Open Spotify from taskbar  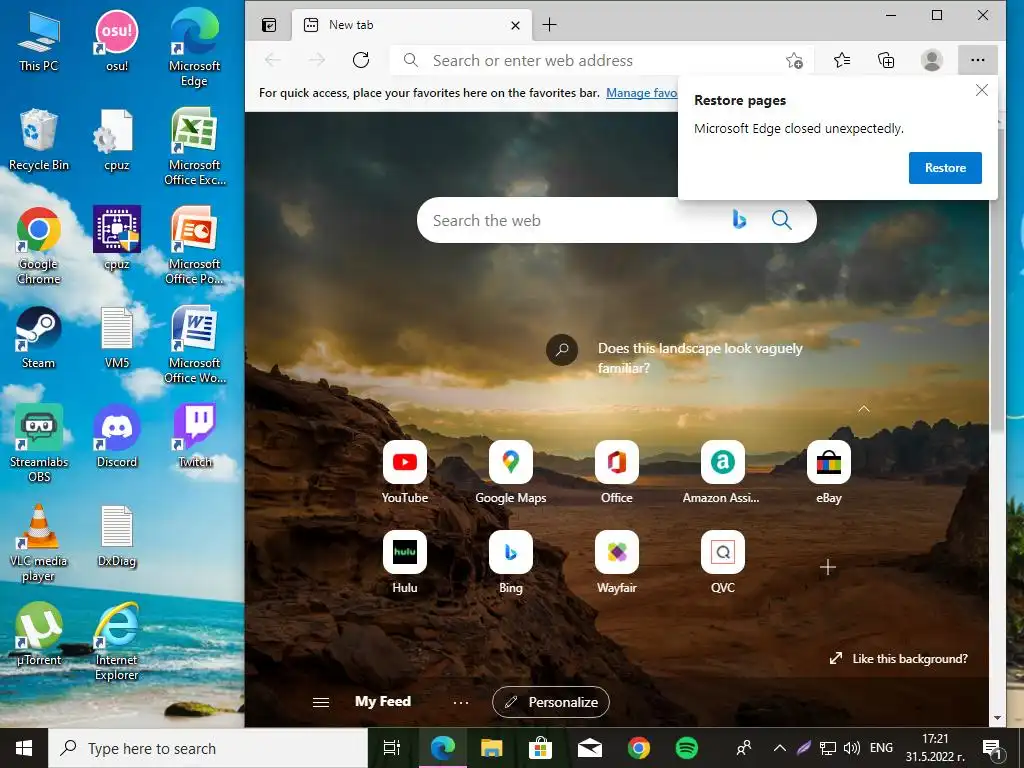point(686,748)
